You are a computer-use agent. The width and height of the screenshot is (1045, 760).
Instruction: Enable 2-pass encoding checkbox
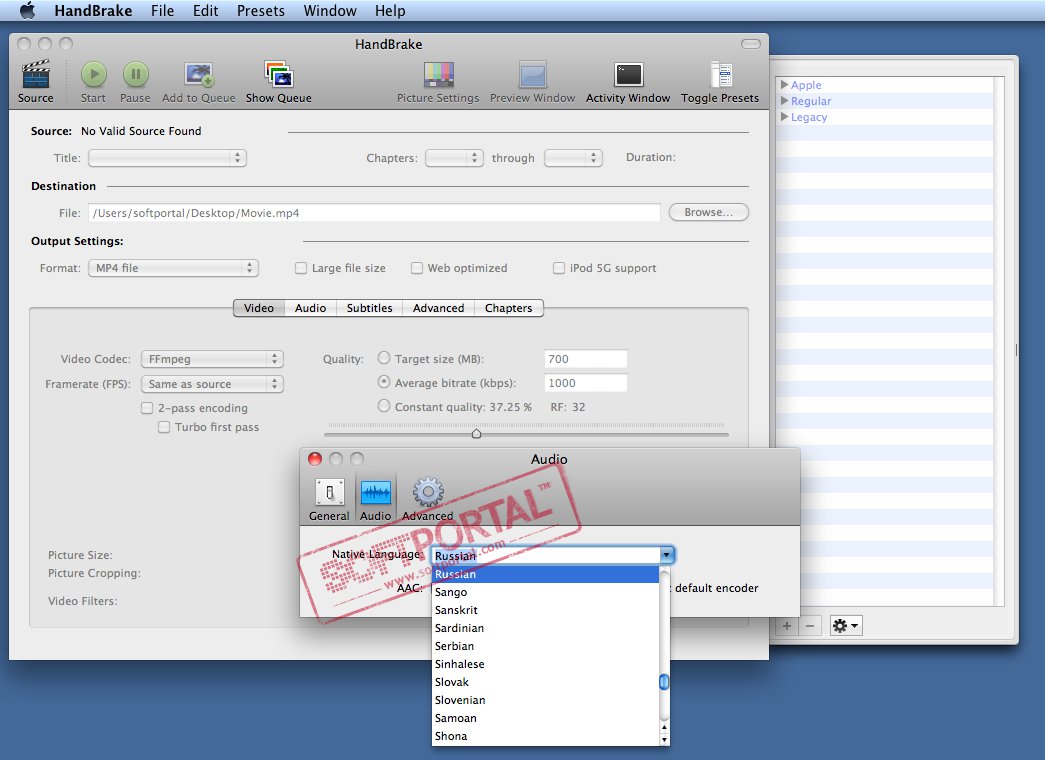tap(147, 408)
